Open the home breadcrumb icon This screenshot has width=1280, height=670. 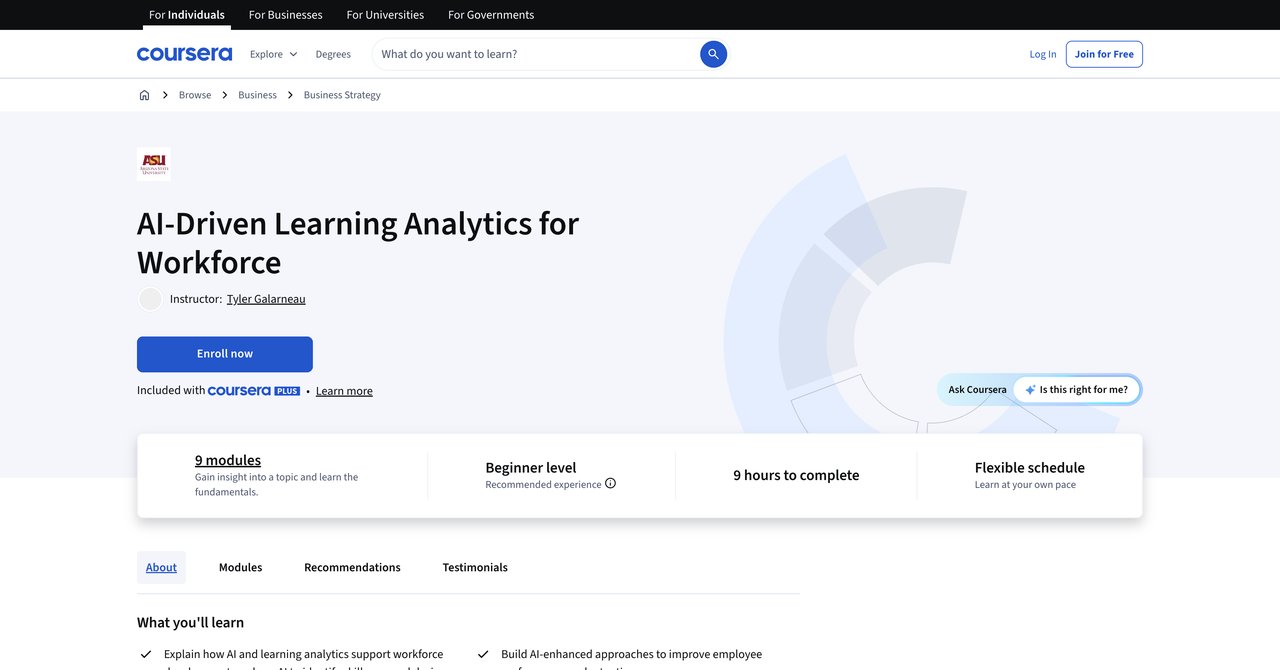click(x=144, y=95)
